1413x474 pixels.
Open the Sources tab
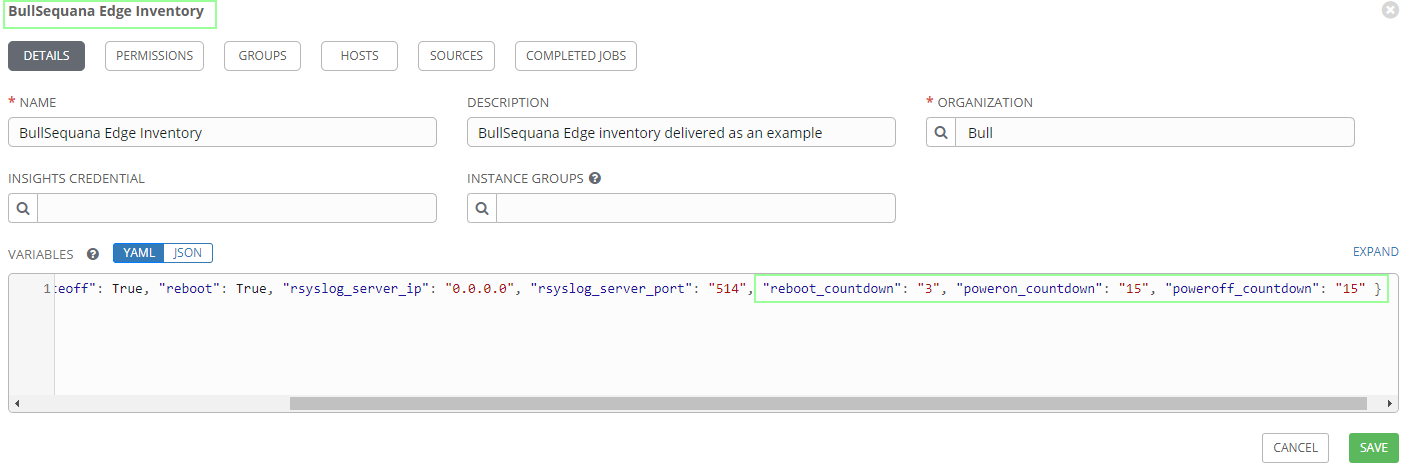(x=456, y=56)
